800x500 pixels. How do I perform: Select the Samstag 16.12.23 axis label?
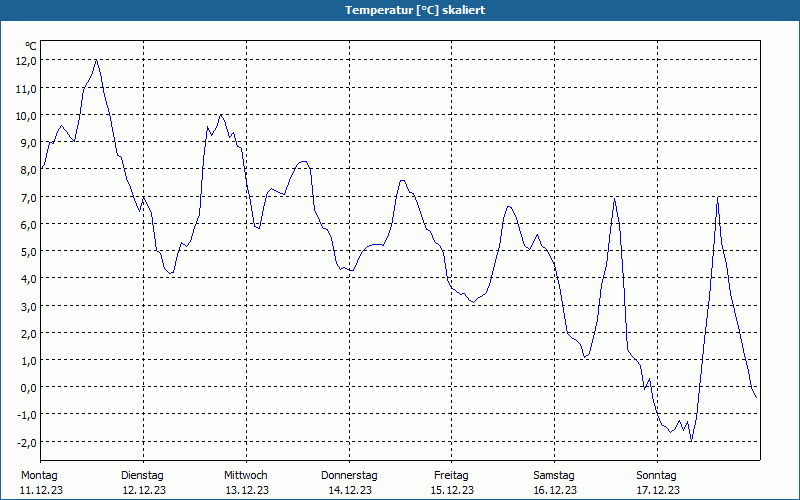click(555, 482)
